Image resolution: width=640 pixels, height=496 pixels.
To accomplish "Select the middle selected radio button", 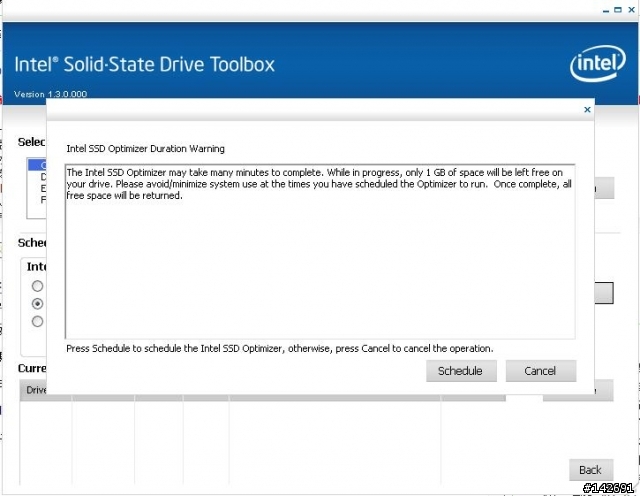I will click(37, 304).
